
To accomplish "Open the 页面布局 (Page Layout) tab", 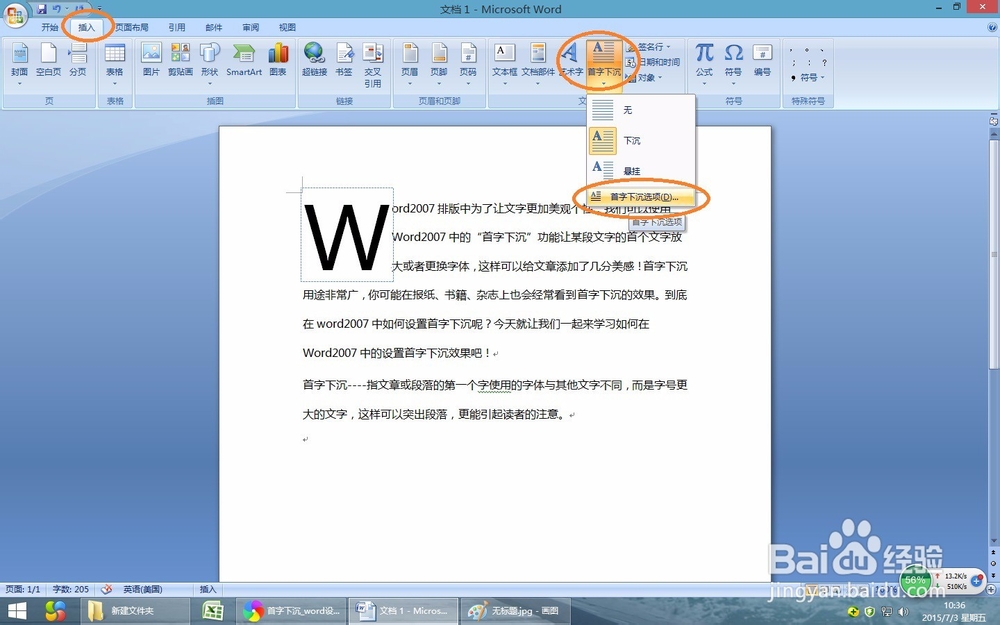I will tap(131, 27).
